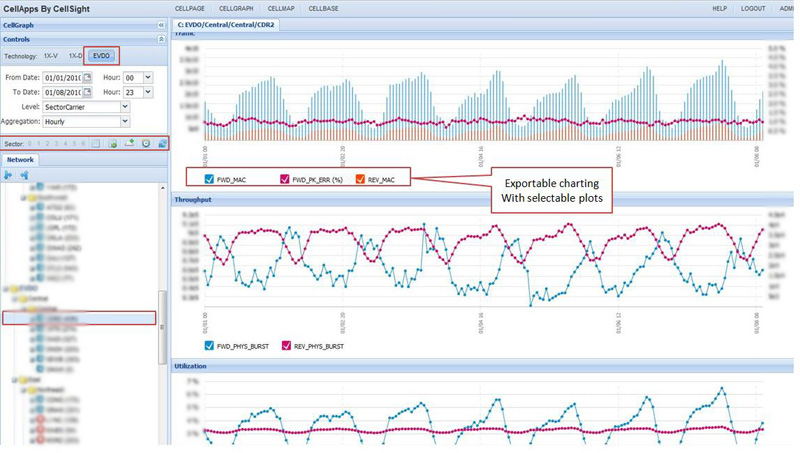Click the collapse-all icon under Network tab
This screenshot has width=800, height=453.
24,175
